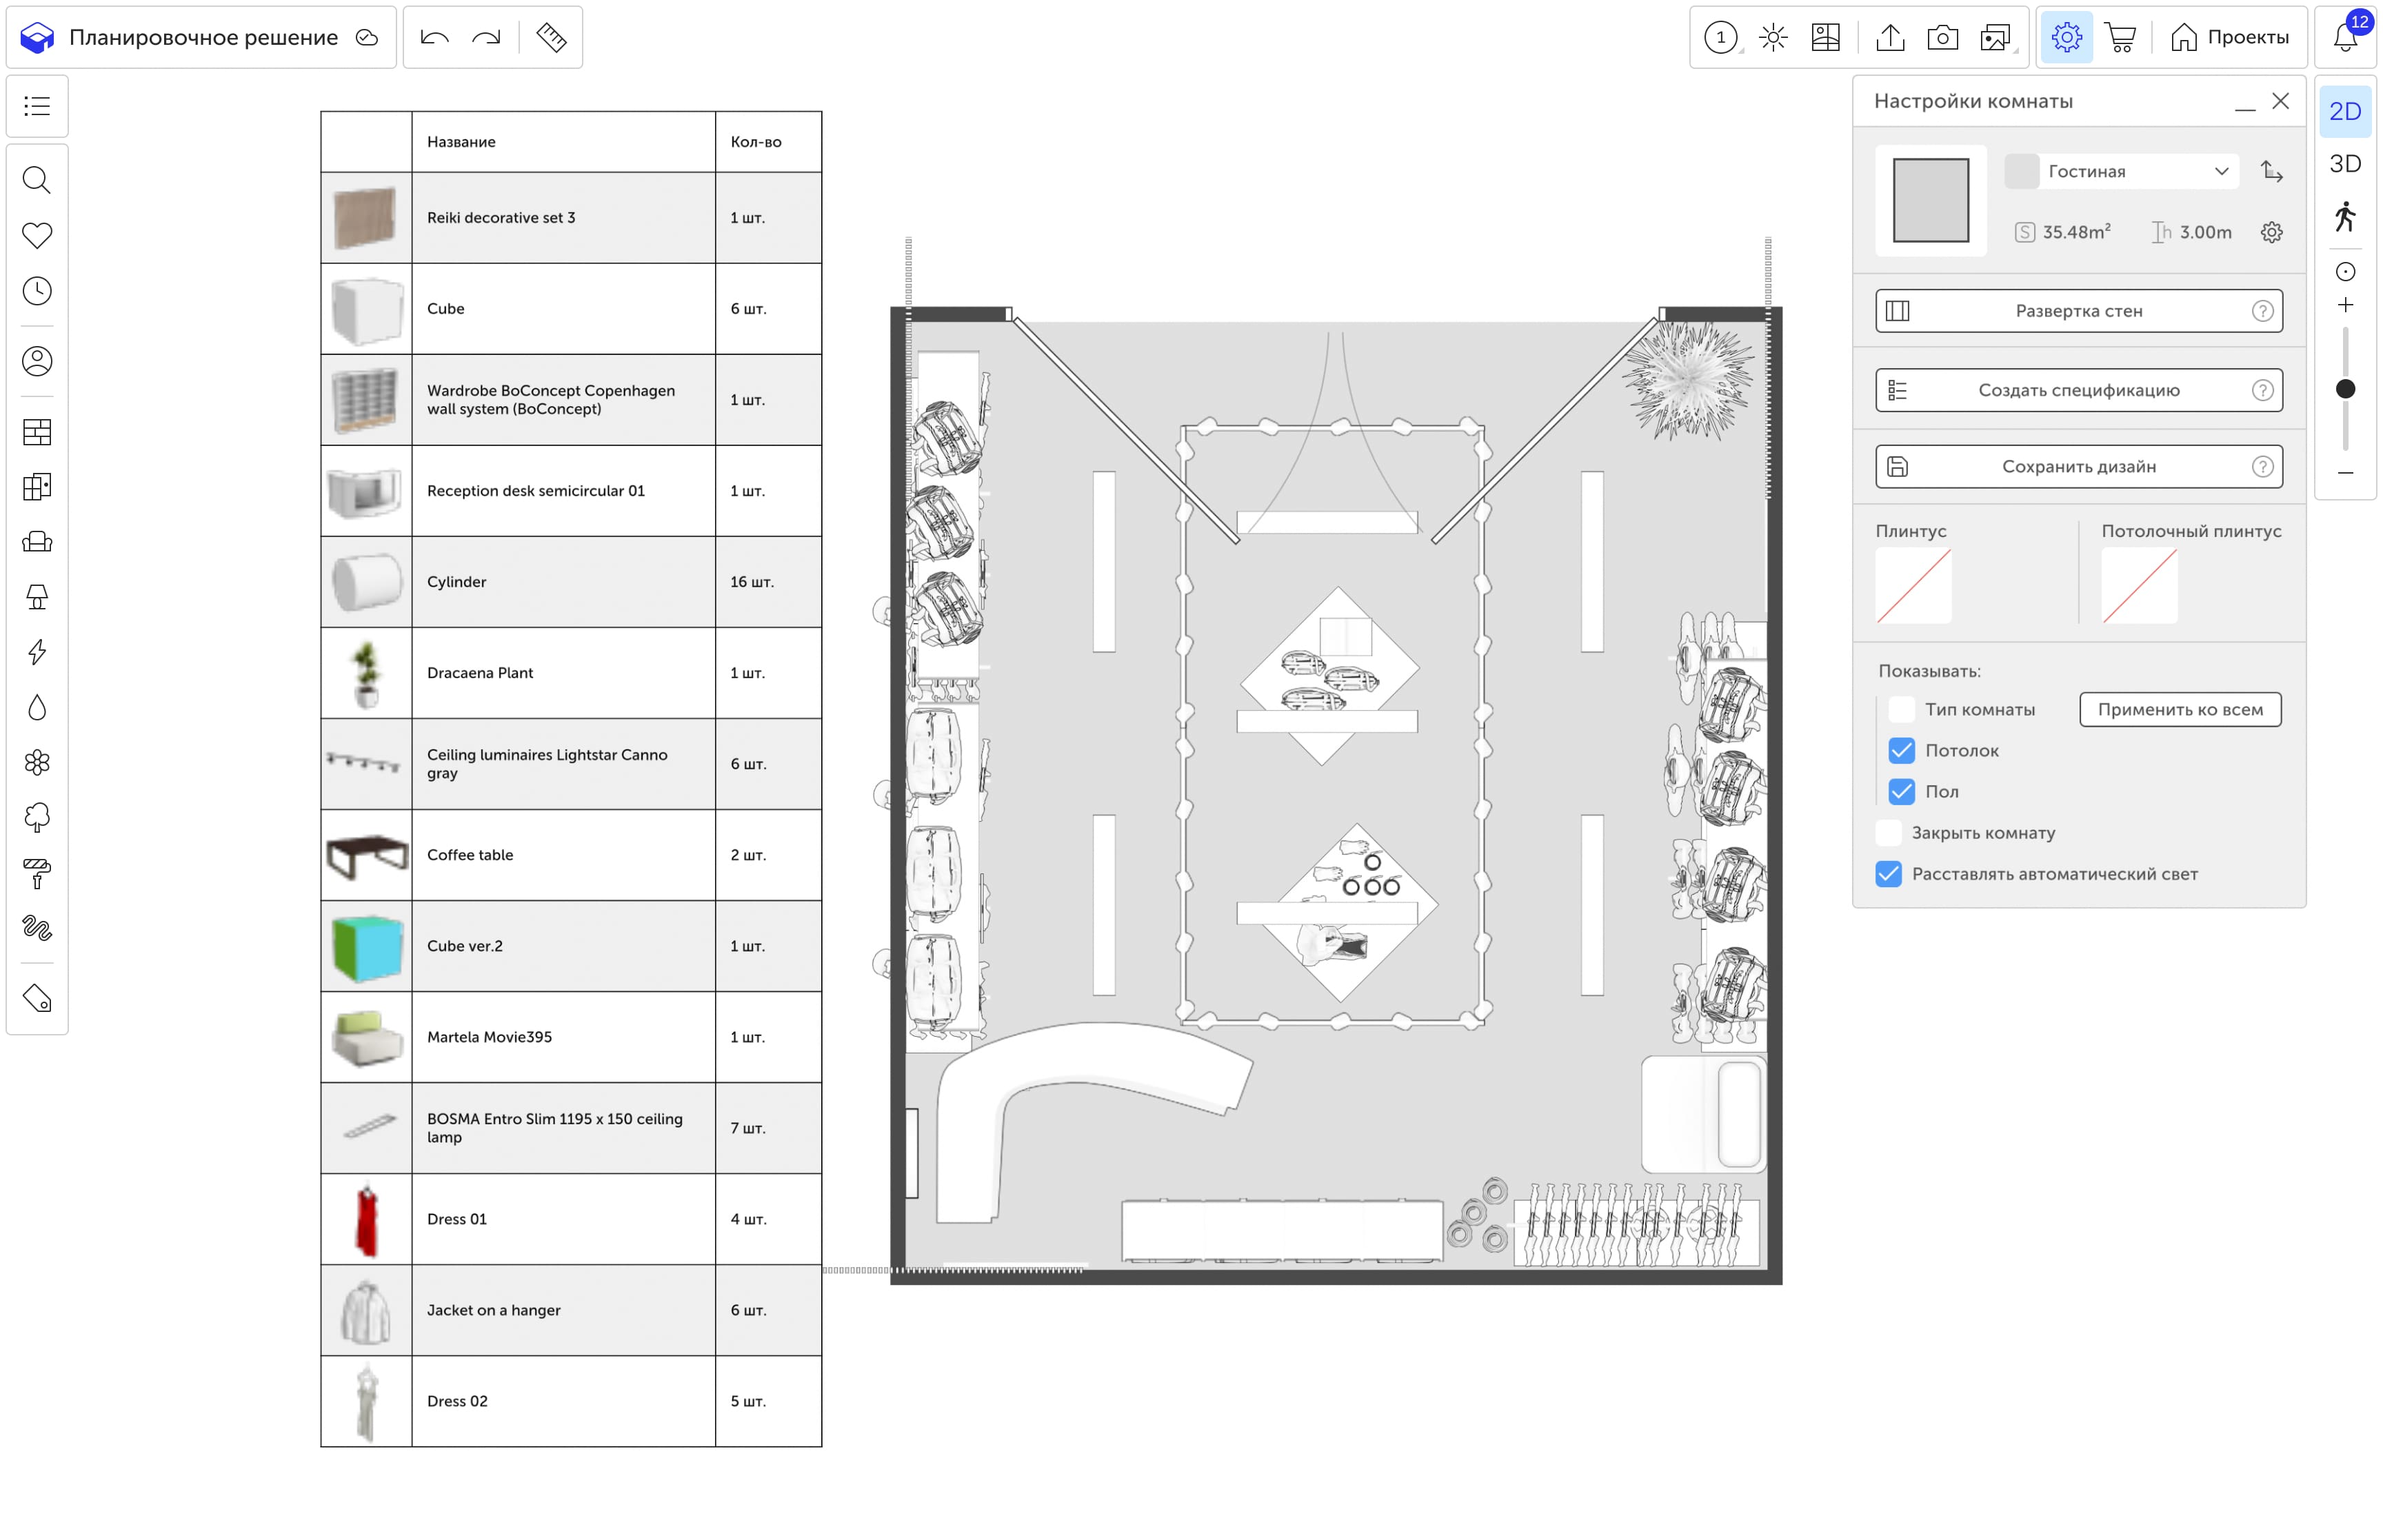Open the furniture sofa catalog icon
2383x1540 pixels.
pos(37,542)
